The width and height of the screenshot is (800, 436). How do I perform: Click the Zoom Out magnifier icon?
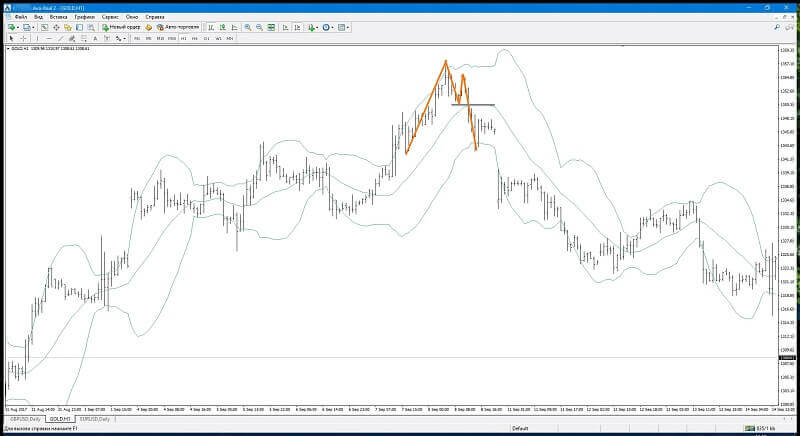(259, 28)
